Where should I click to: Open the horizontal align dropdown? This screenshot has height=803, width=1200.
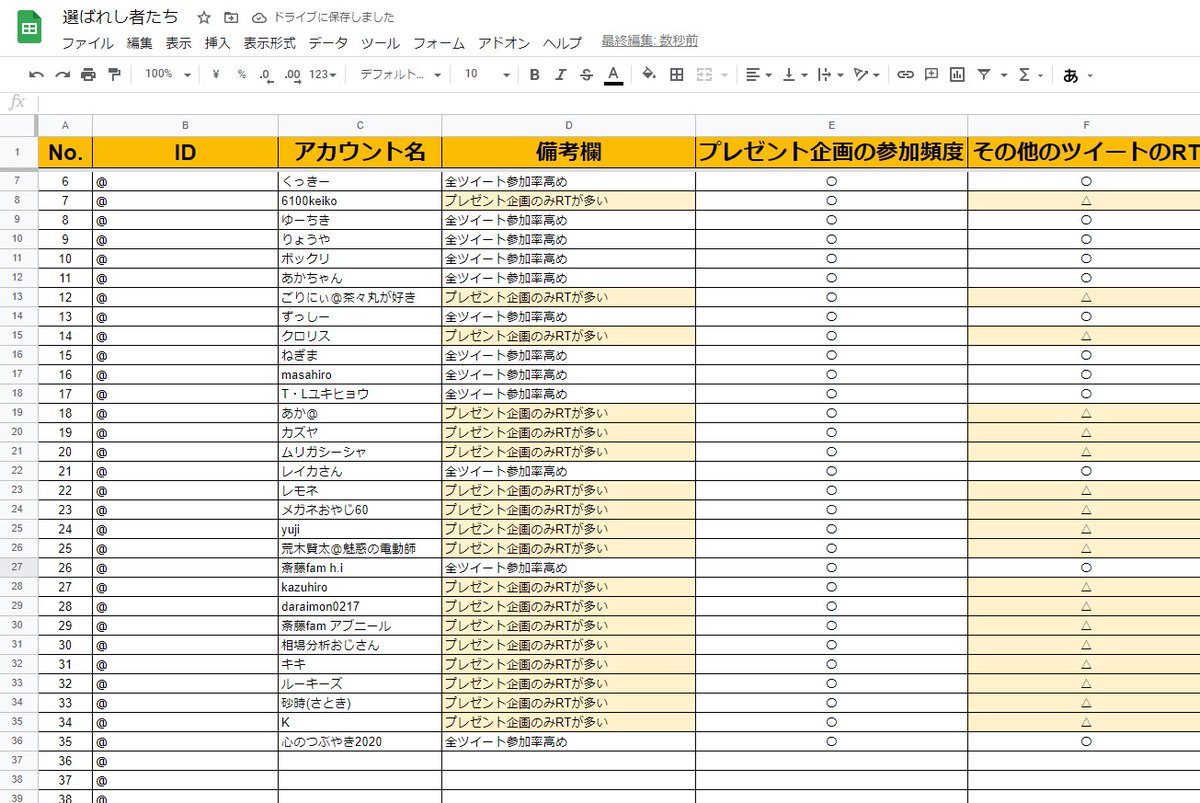(759, 74)
